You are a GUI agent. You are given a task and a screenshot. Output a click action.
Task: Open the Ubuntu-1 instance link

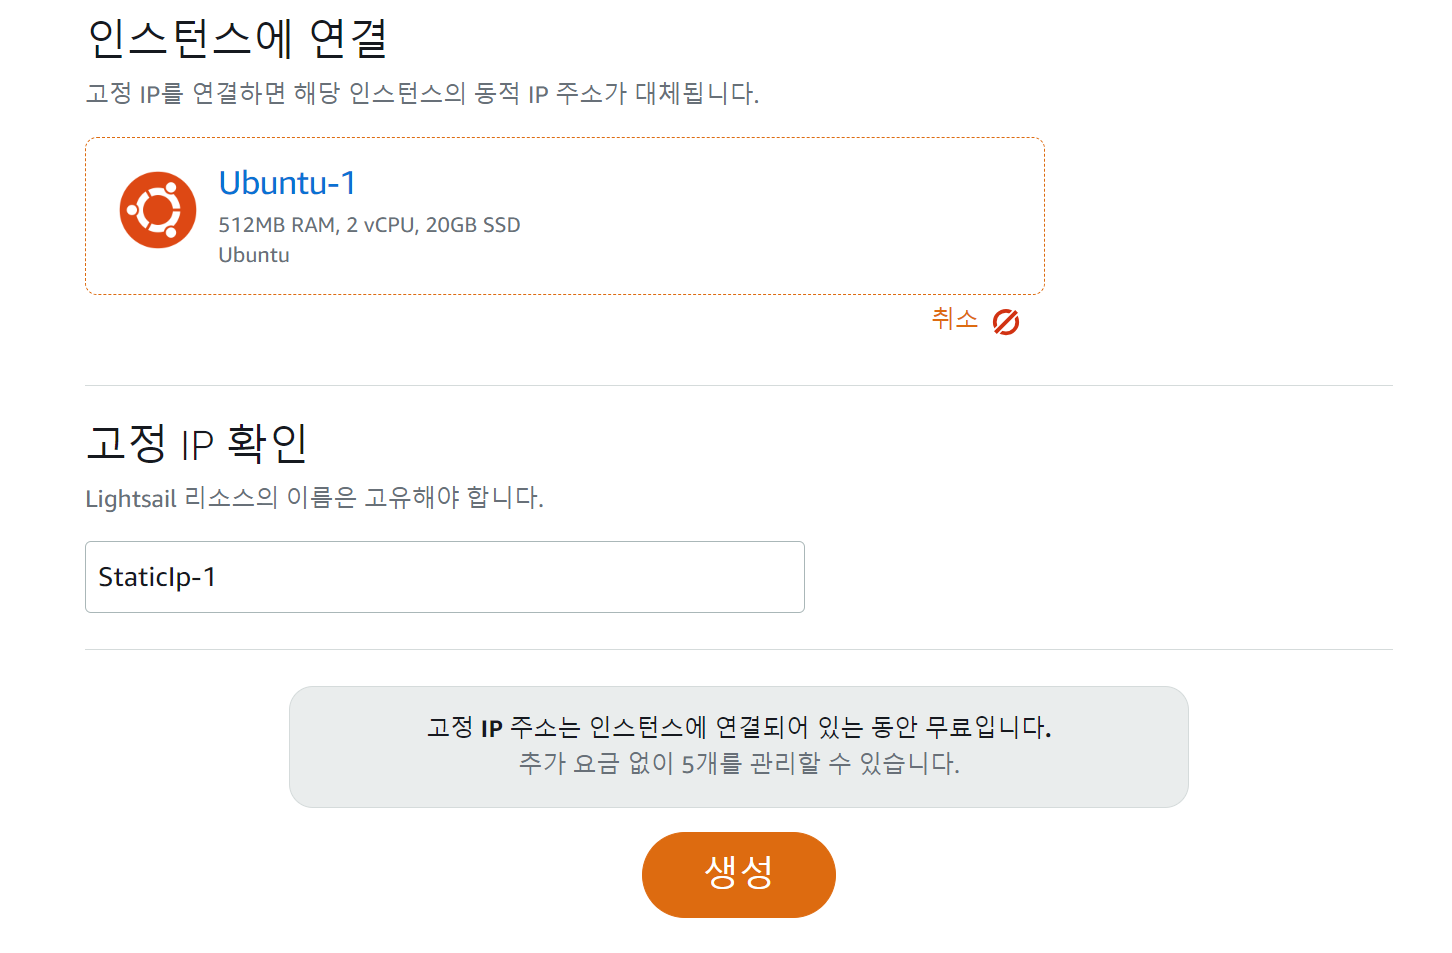pos(287,183)
